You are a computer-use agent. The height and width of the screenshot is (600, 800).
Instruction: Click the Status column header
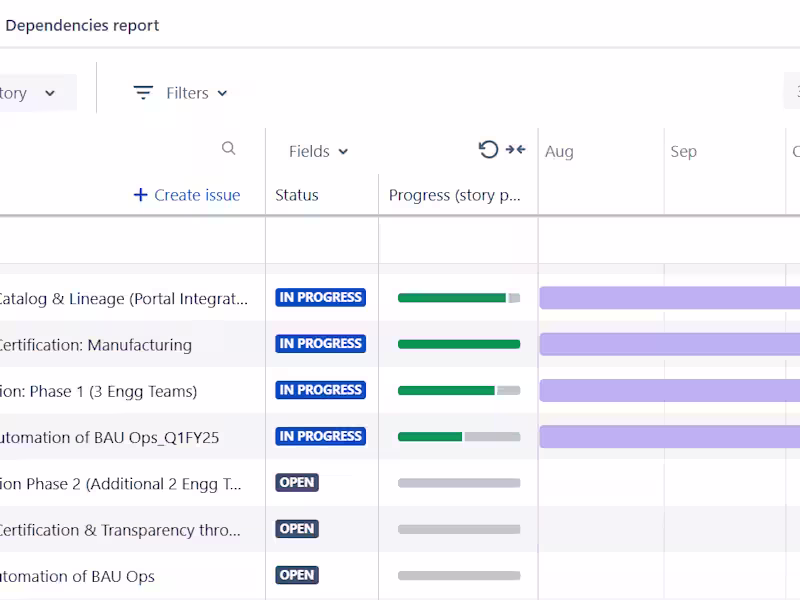tap(297, 195)
